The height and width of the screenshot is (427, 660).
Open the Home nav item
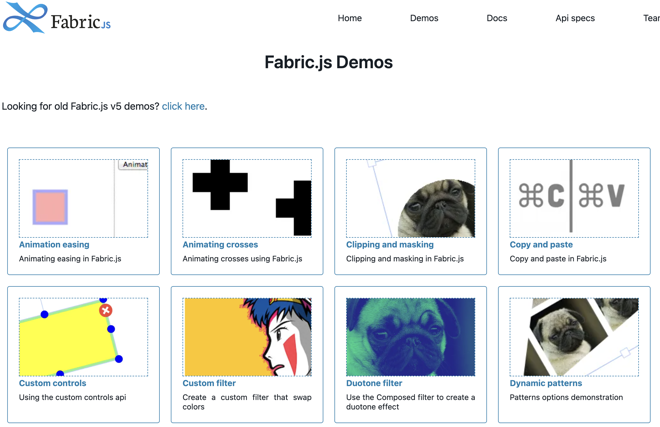click(x=349, y=18)
